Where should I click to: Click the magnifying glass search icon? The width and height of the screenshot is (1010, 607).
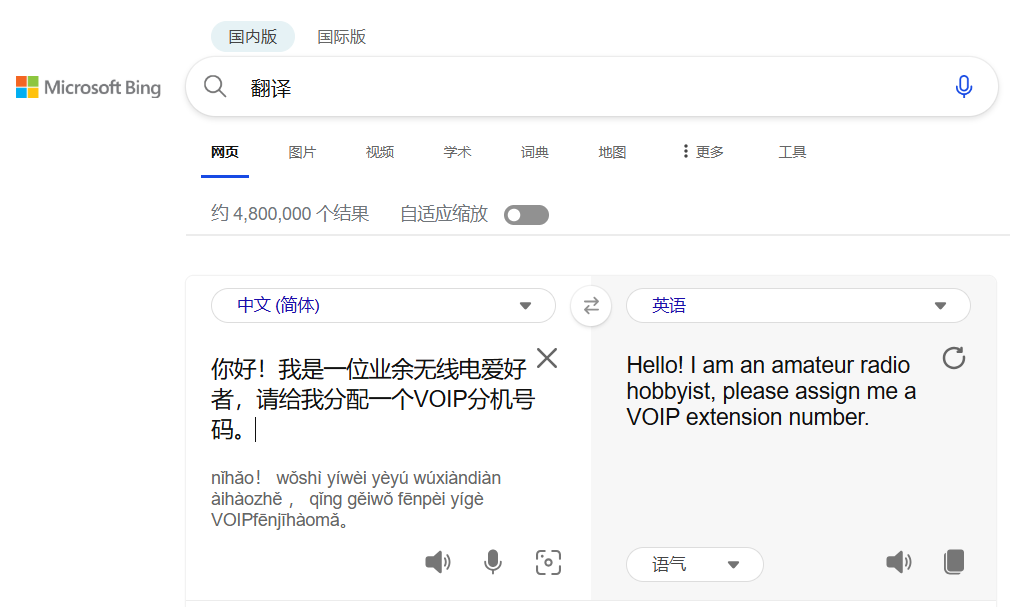pyautogui.click(x=215, y=87)
